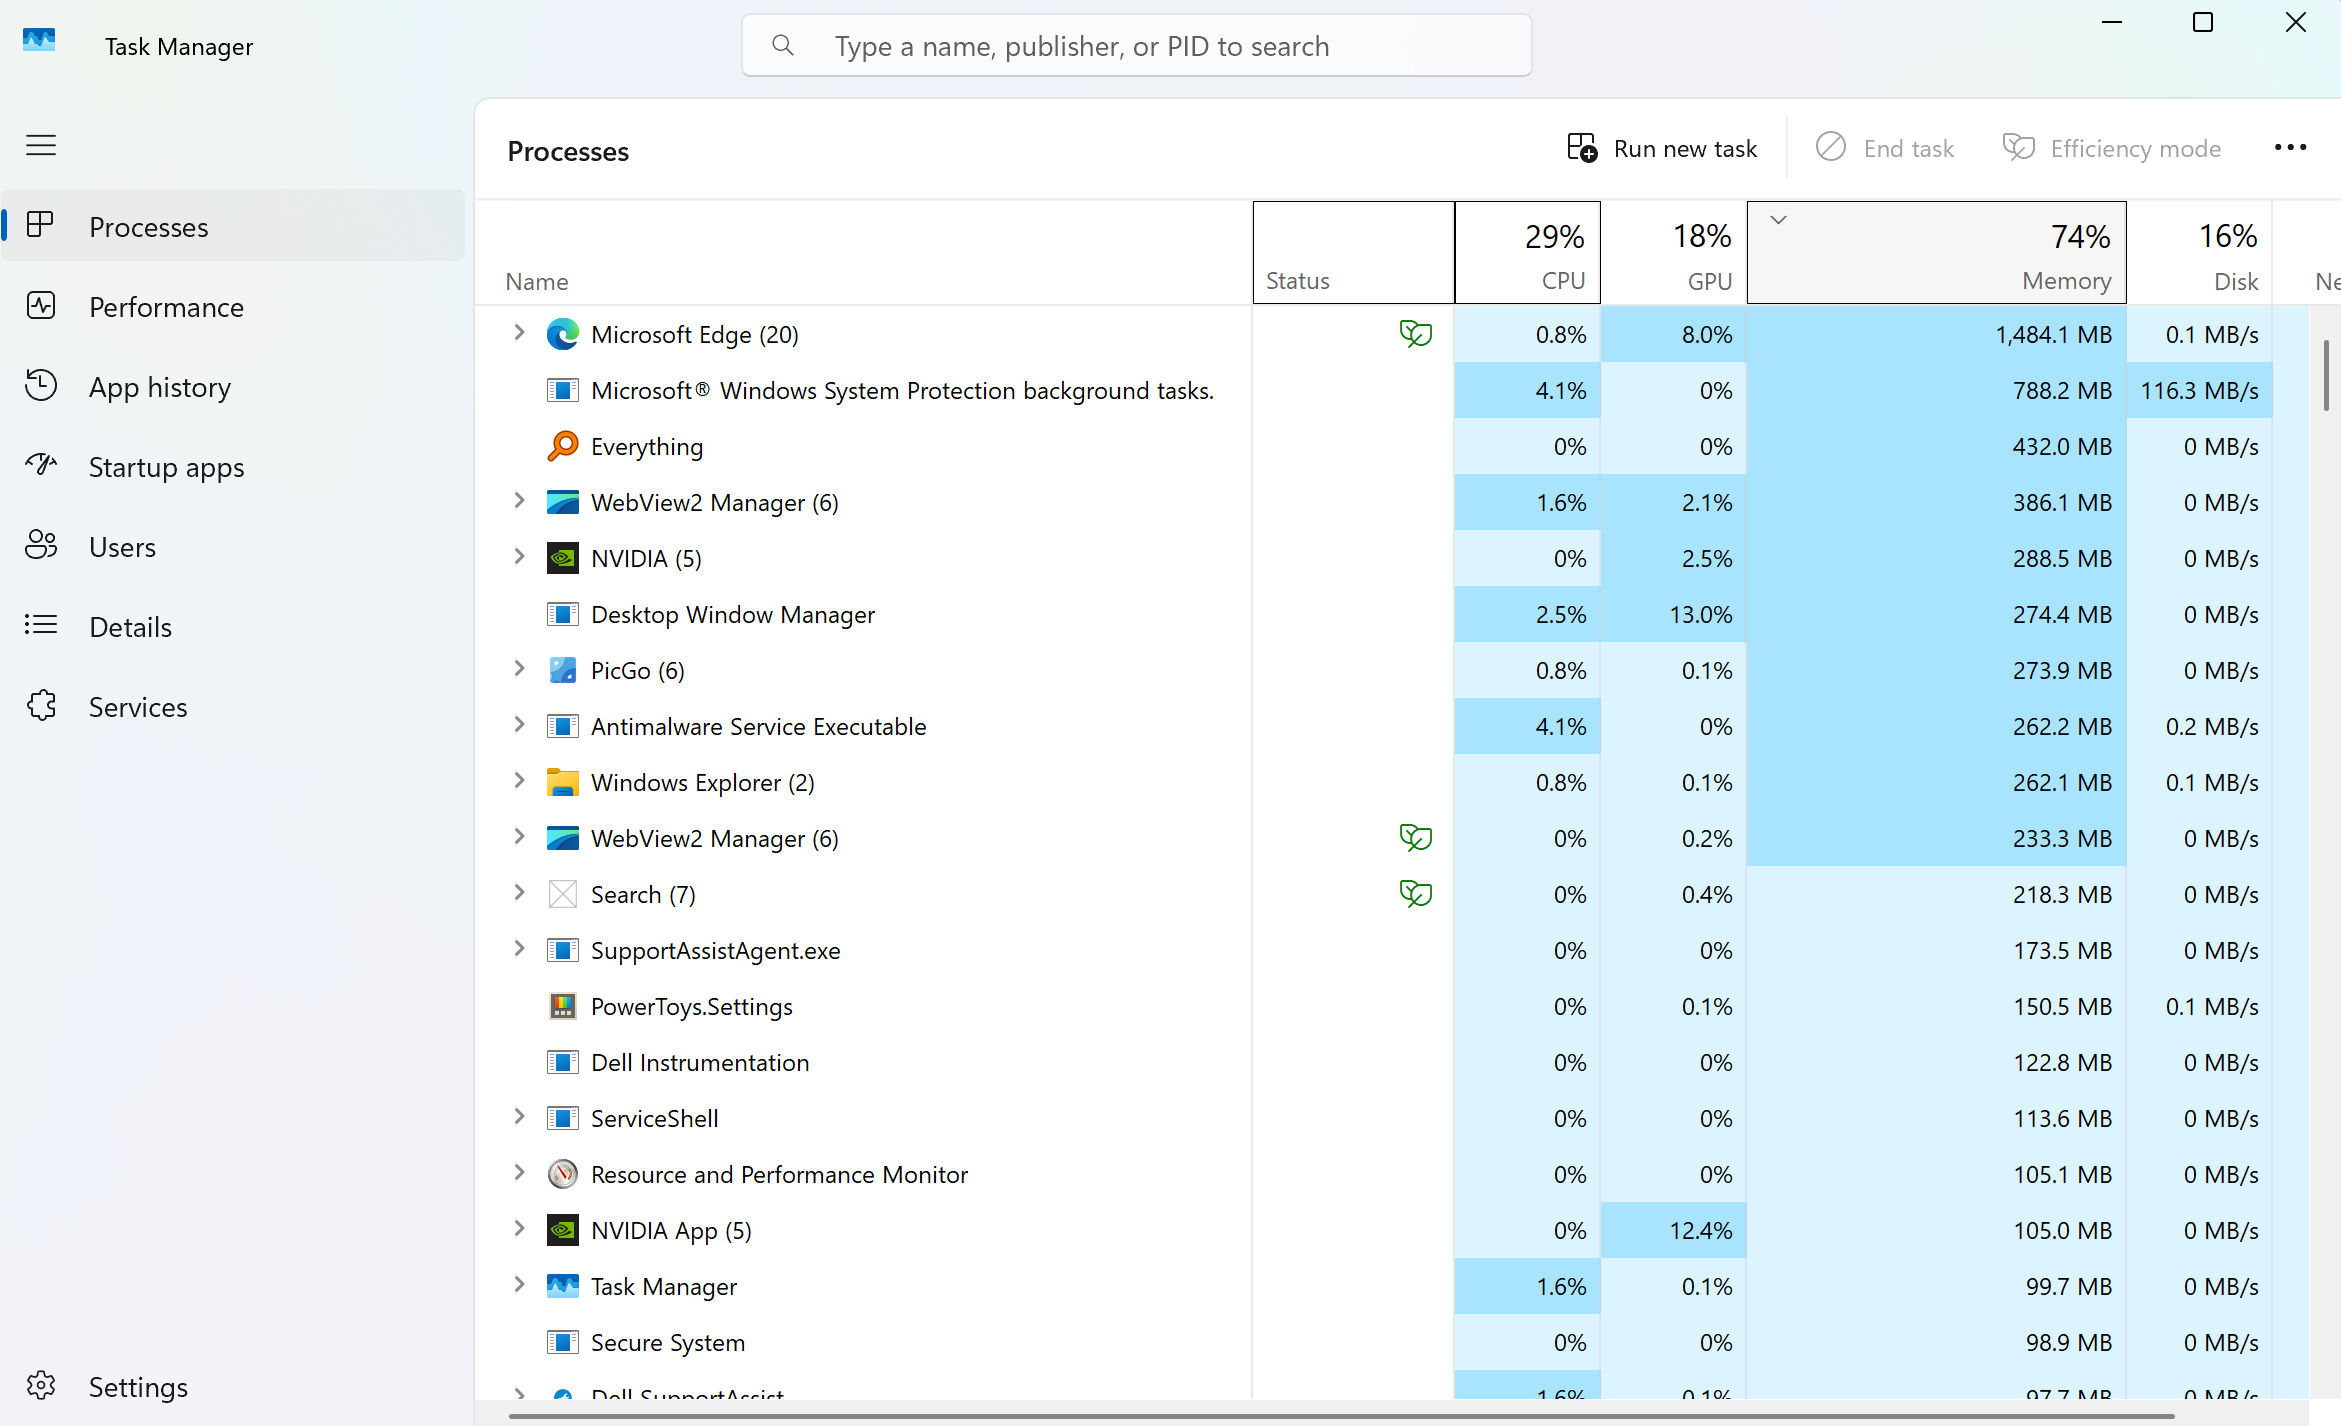This screenshot has height=1426, width=2341.
Task: Expand the PicGo (6) process group
Action: click(x=519, y=669)
